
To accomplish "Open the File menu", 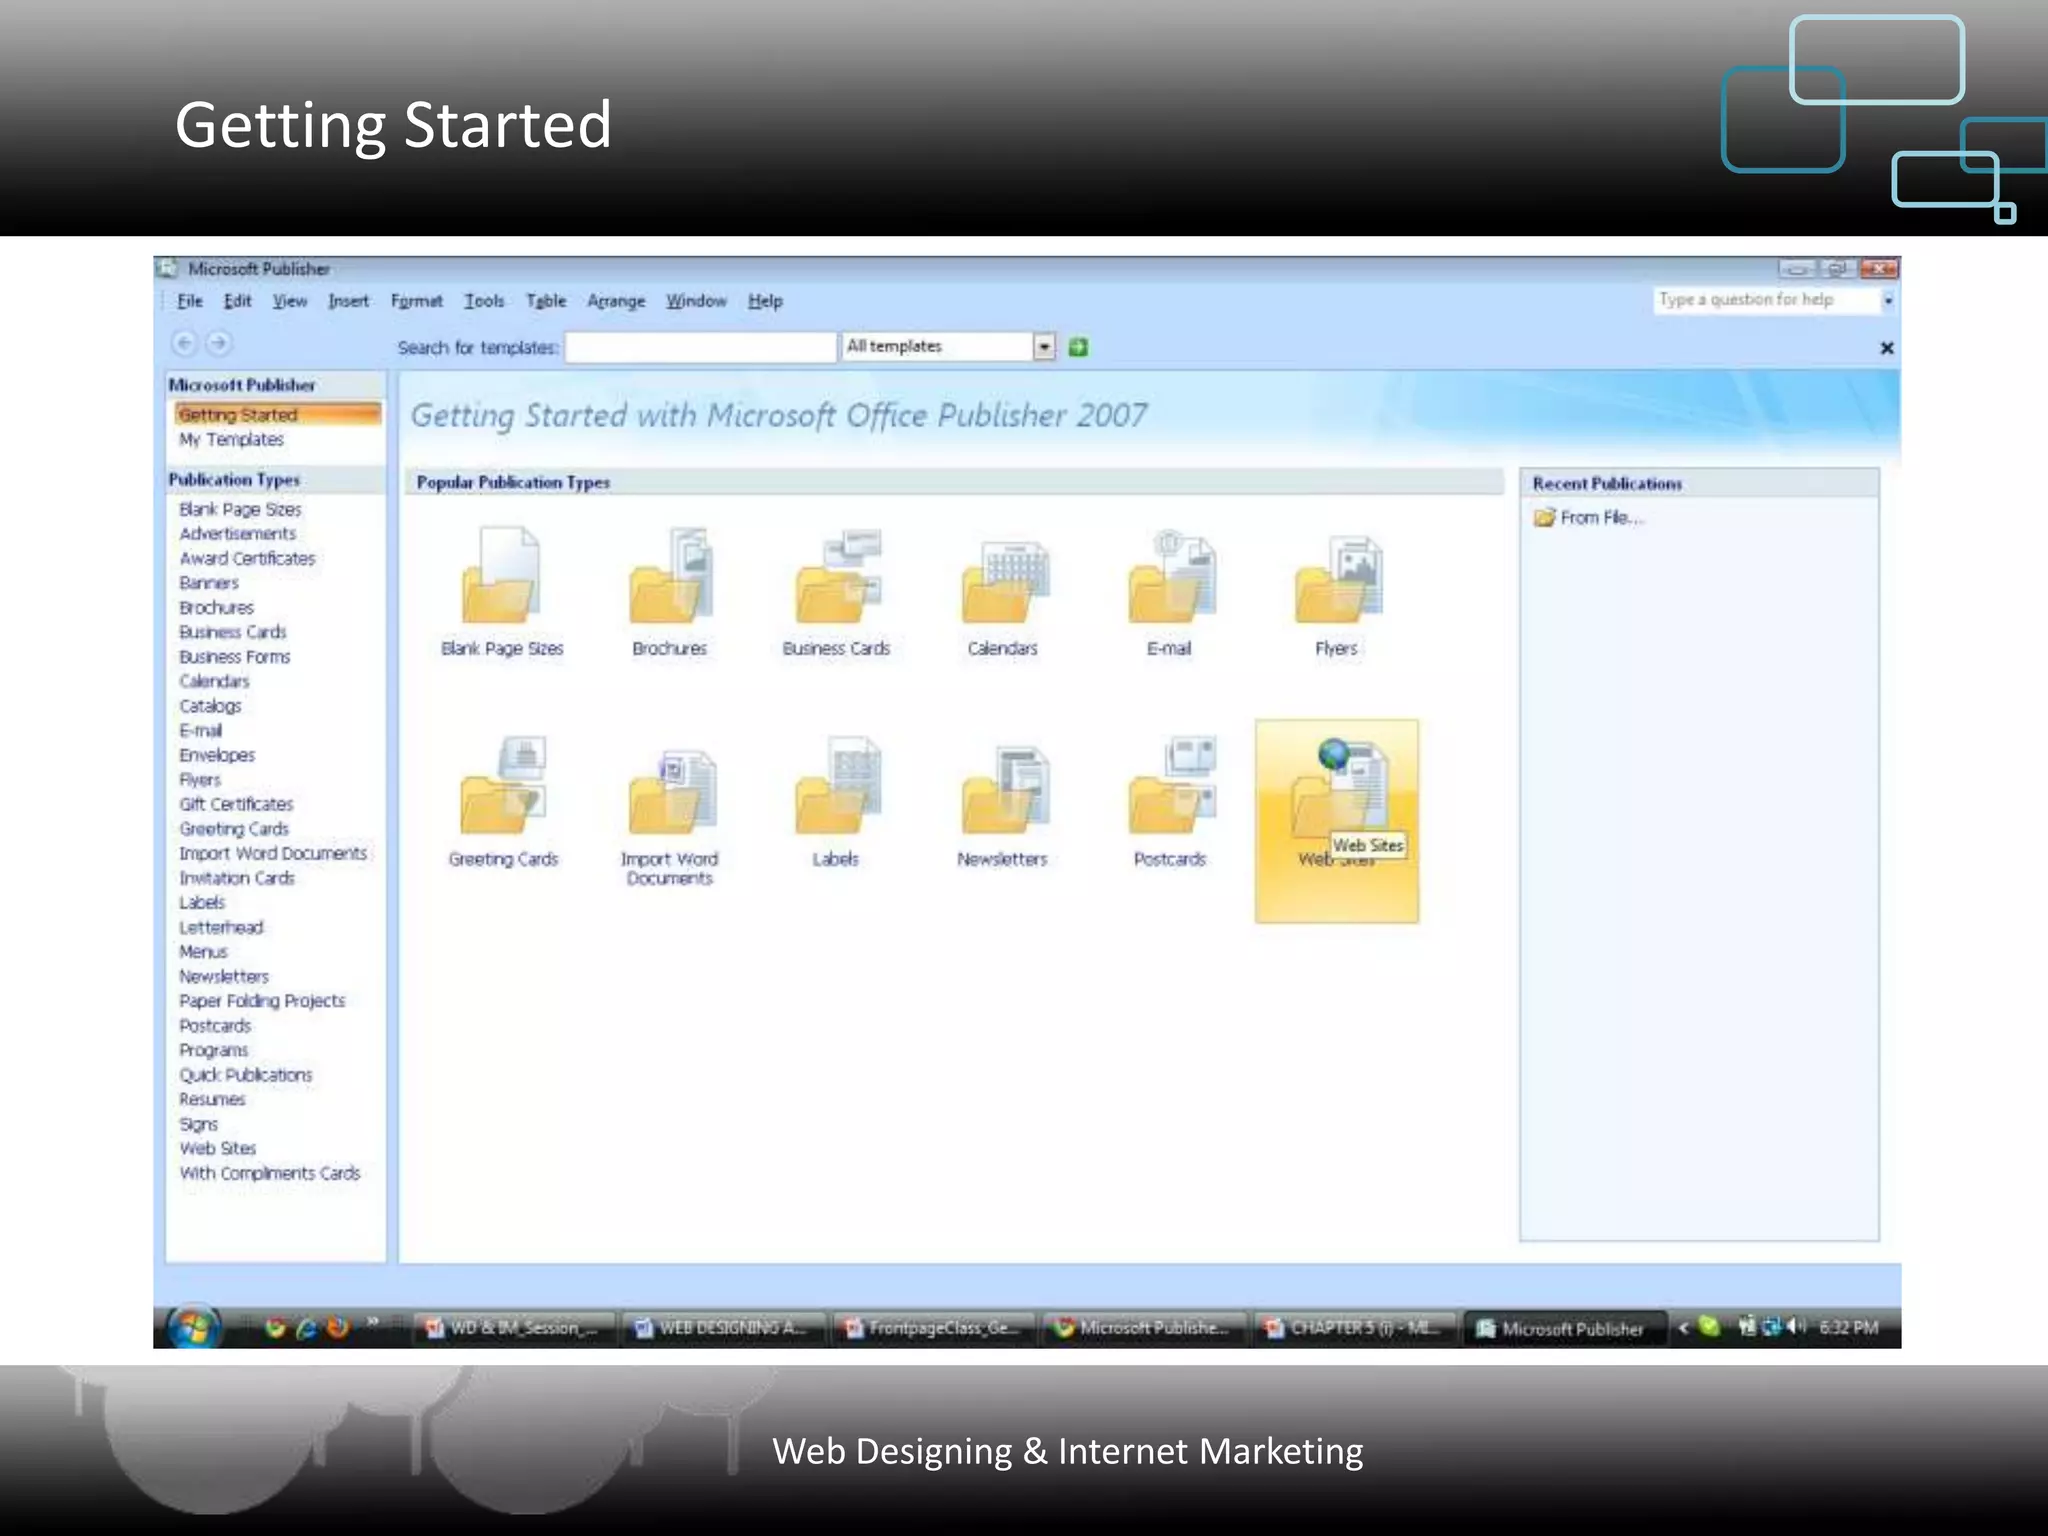I will pyautogui.click(x=190, y=301).
